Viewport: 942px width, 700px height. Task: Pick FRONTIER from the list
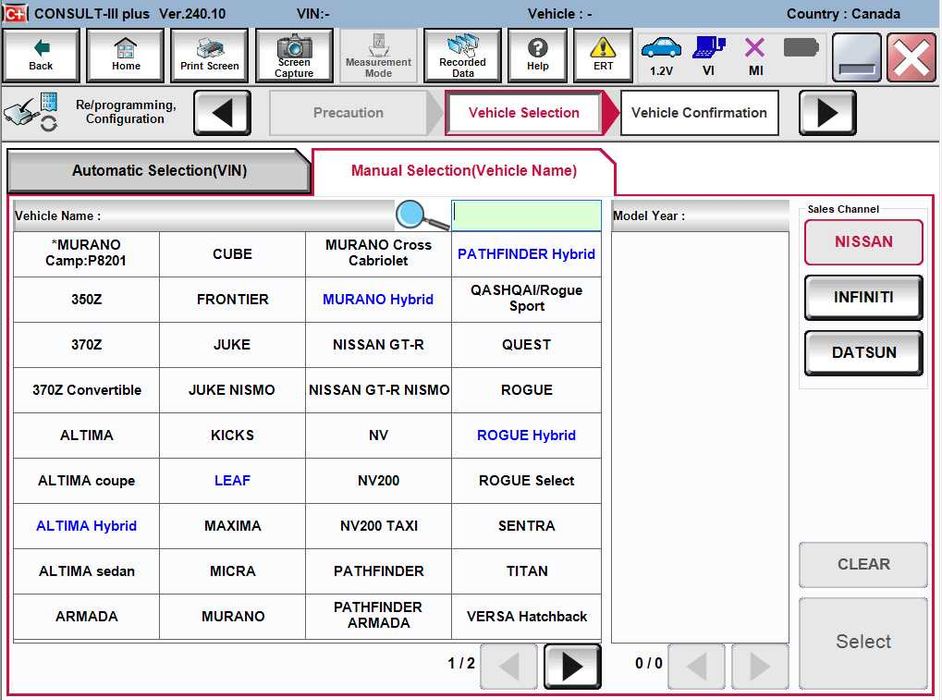point(232,299)
